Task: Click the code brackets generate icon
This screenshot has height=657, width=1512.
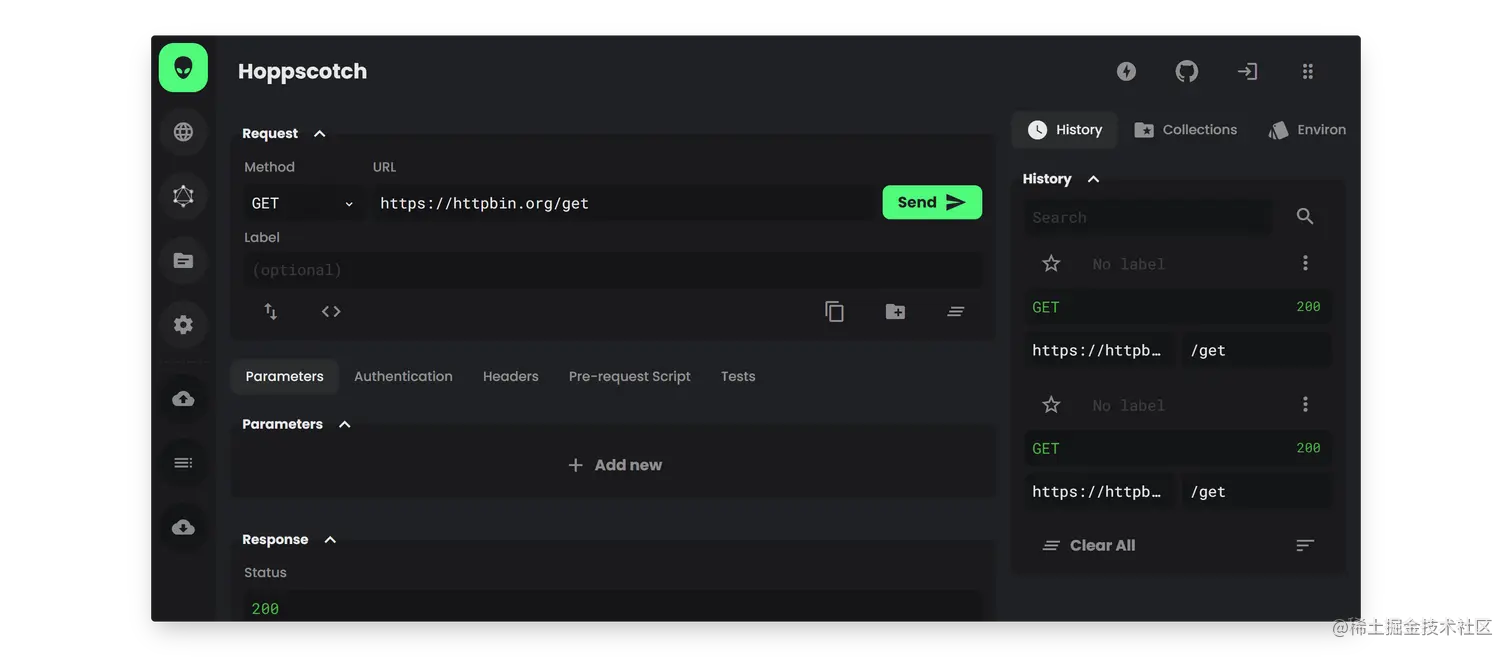Action: coord(331,311)
